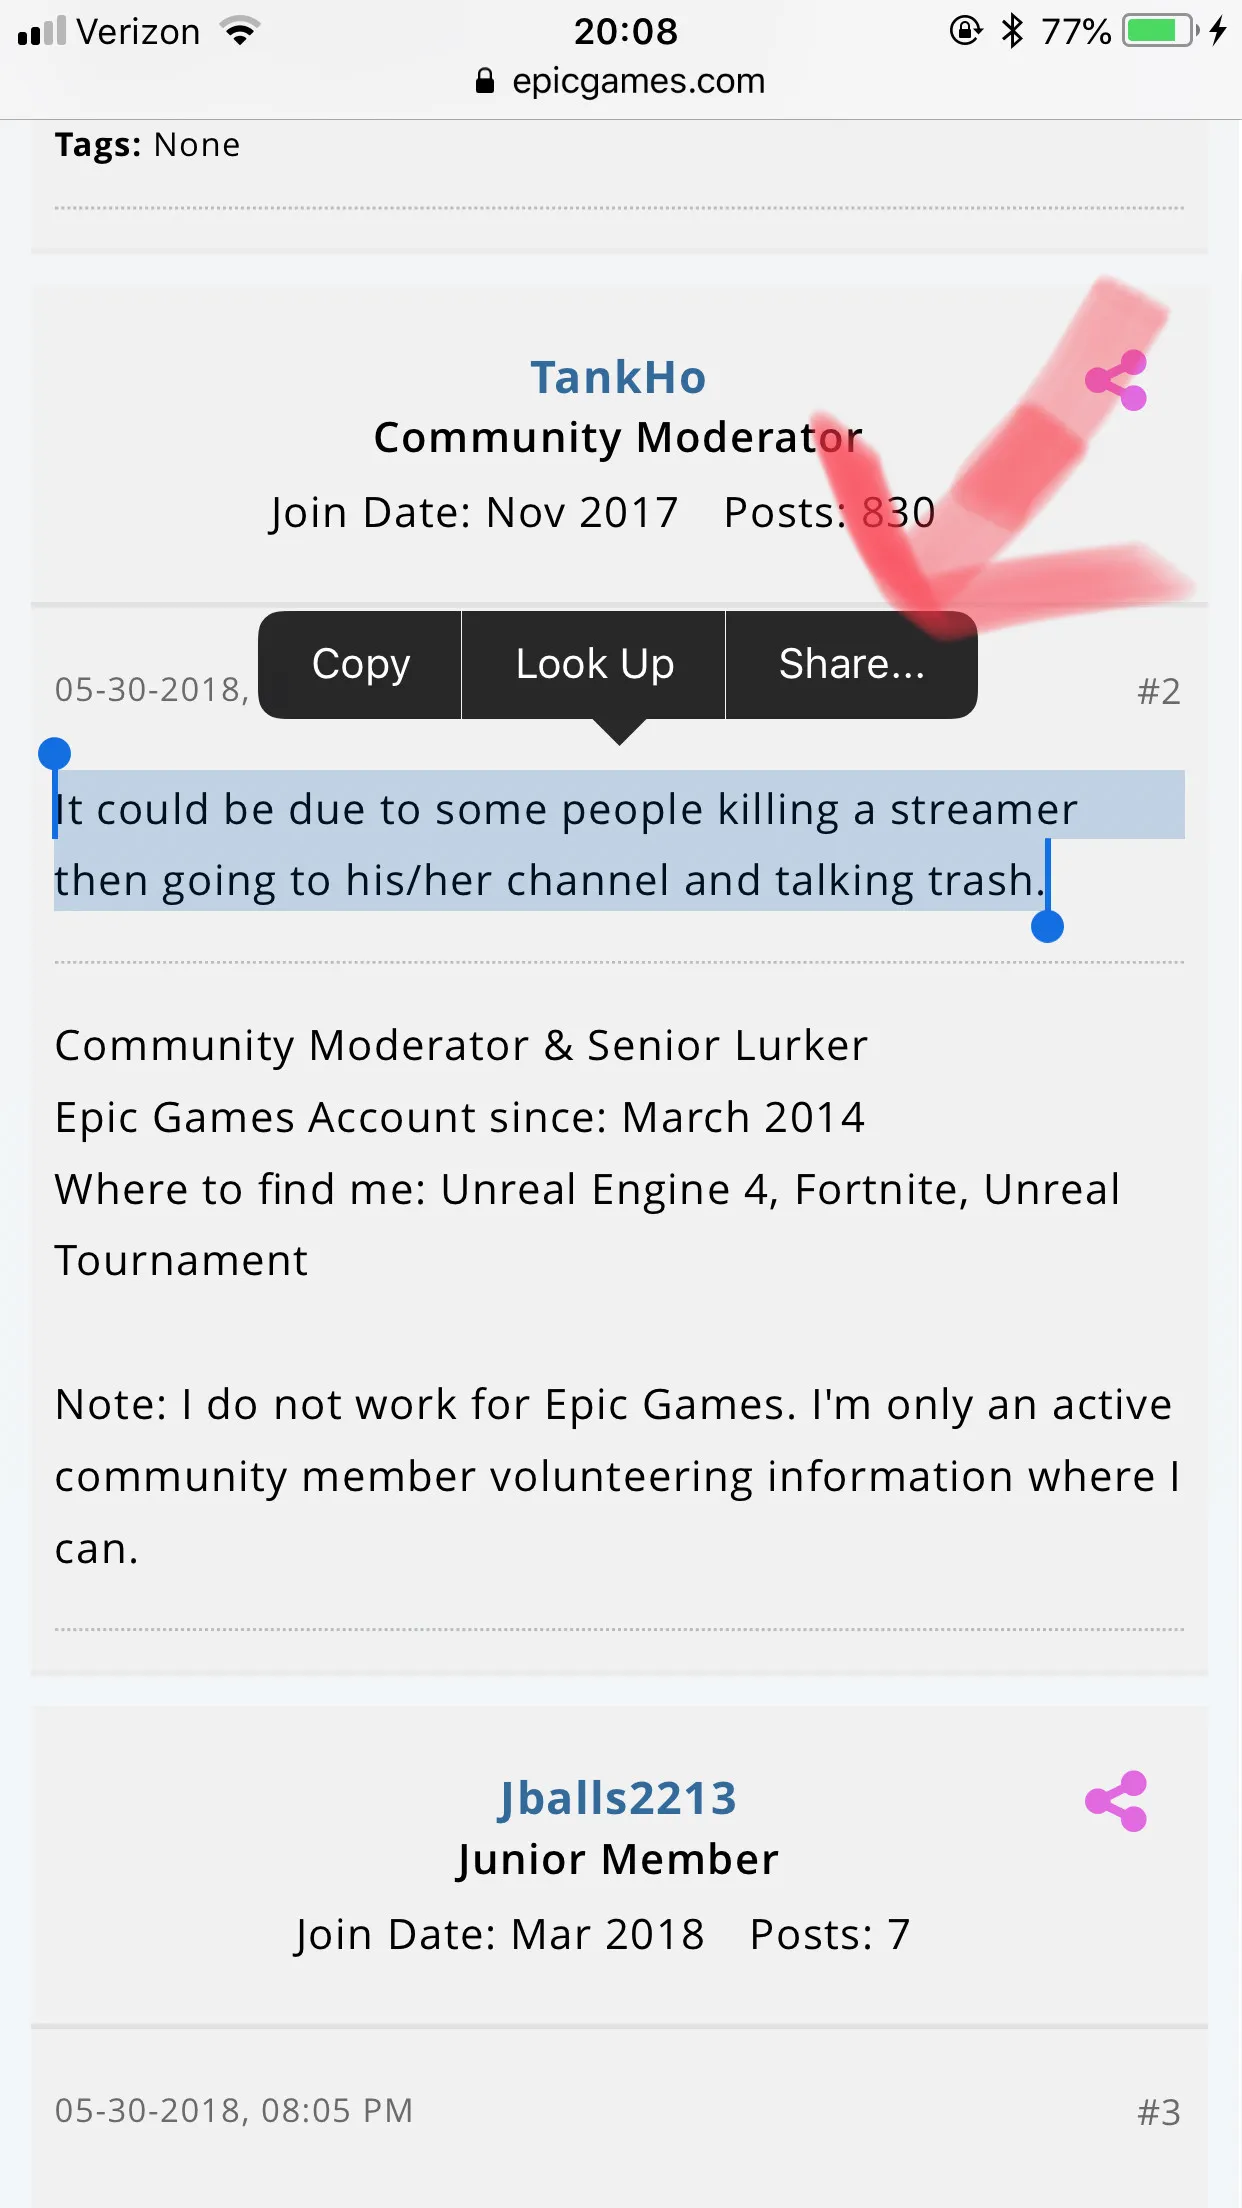Viewport: 1242px width, 2208px height.
Task: Tap the 20:08 clock in status bar
Action: click(x=626, y=31)
